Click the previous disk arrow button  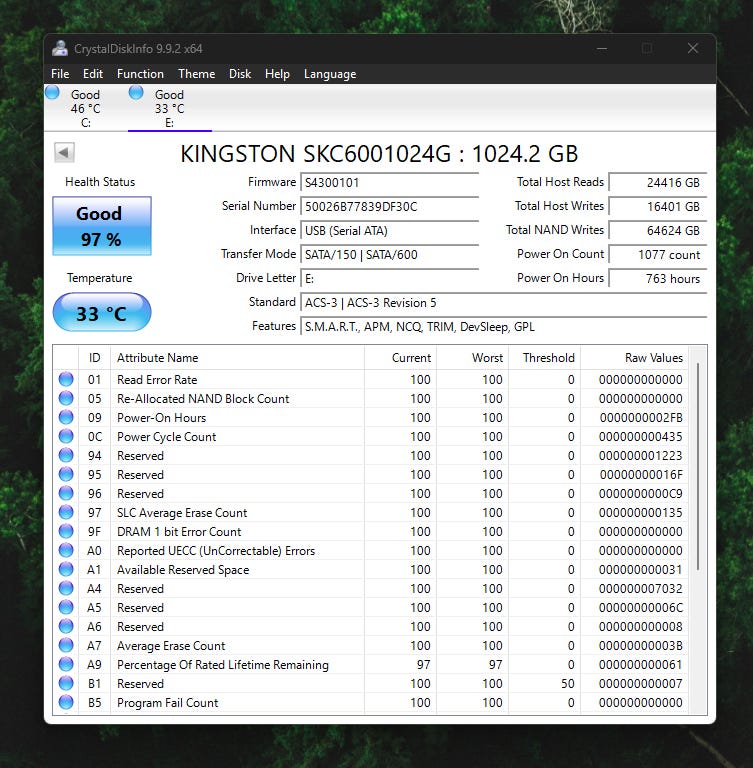64,152
